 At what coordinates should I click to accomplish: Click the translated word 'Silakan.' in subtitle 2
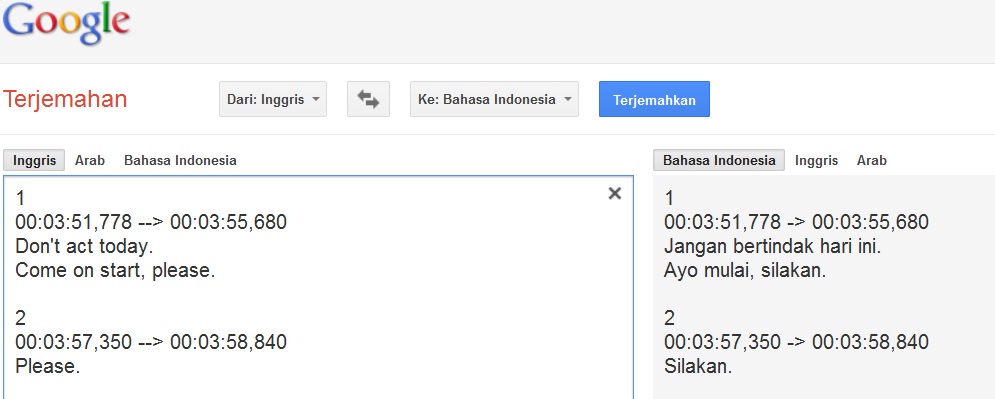(x=698, y=367)
